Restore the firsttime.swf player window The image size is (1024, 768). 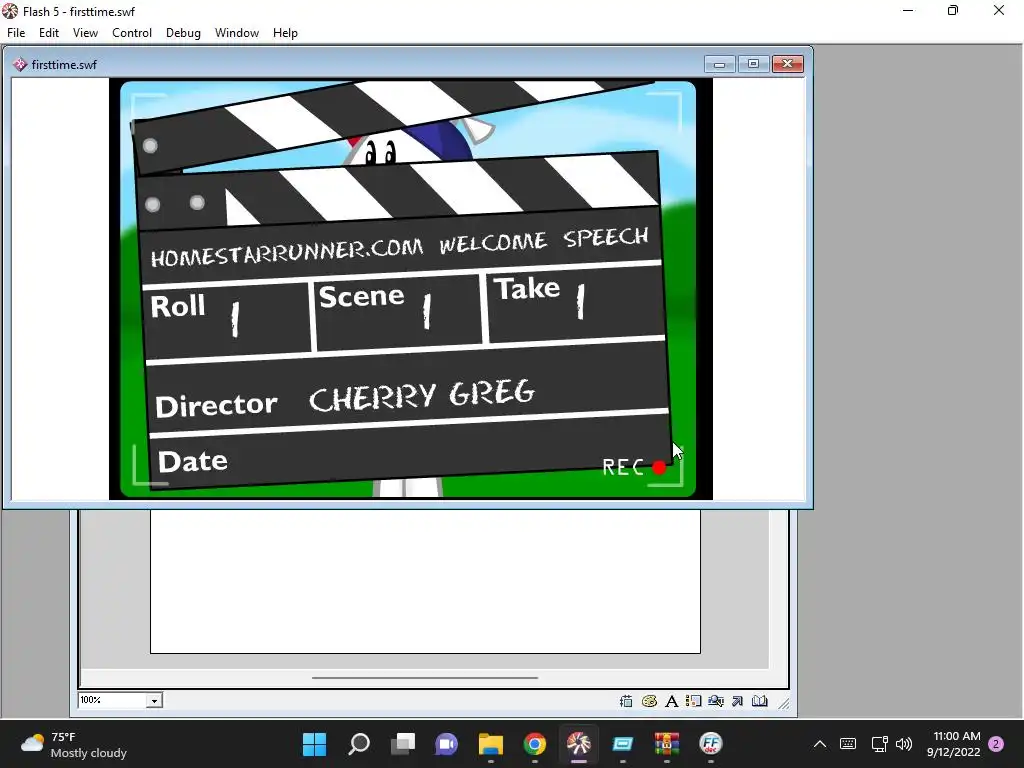pos(753,64)
